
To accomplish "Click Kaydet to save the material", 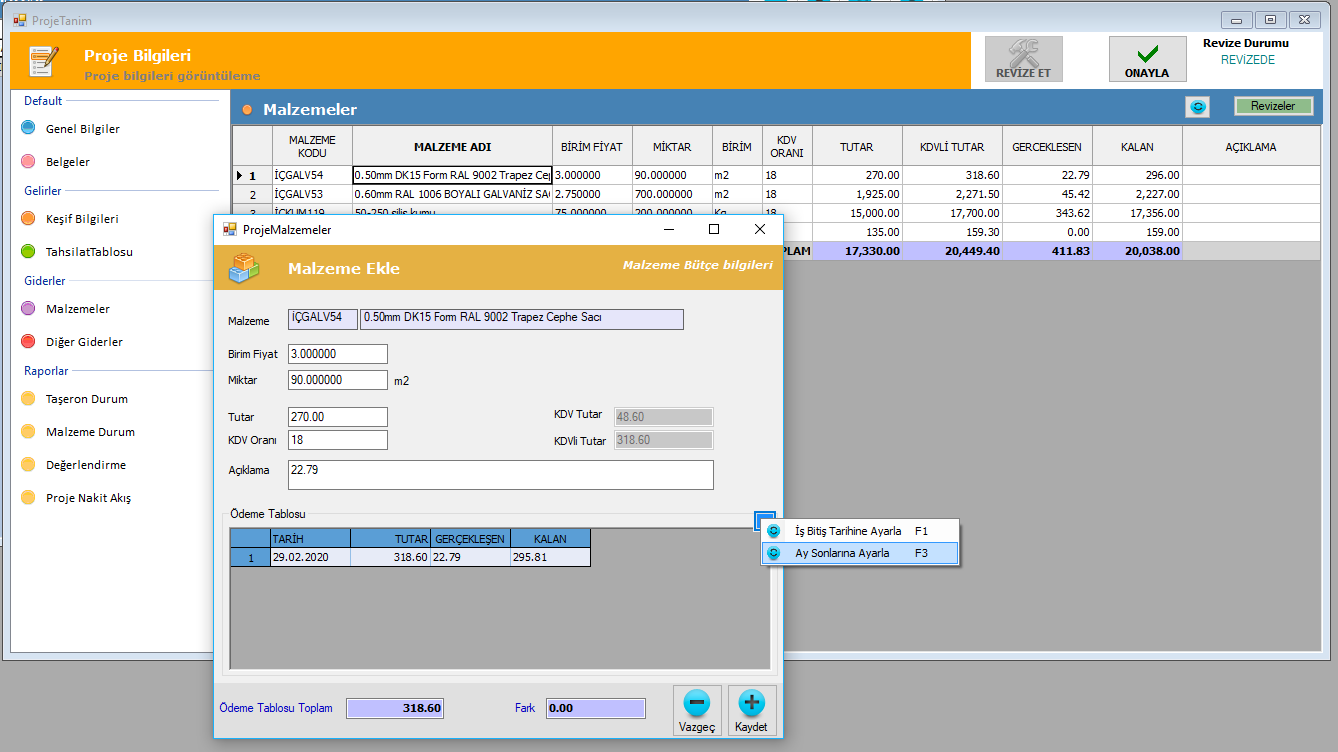I will pos(752,711).
